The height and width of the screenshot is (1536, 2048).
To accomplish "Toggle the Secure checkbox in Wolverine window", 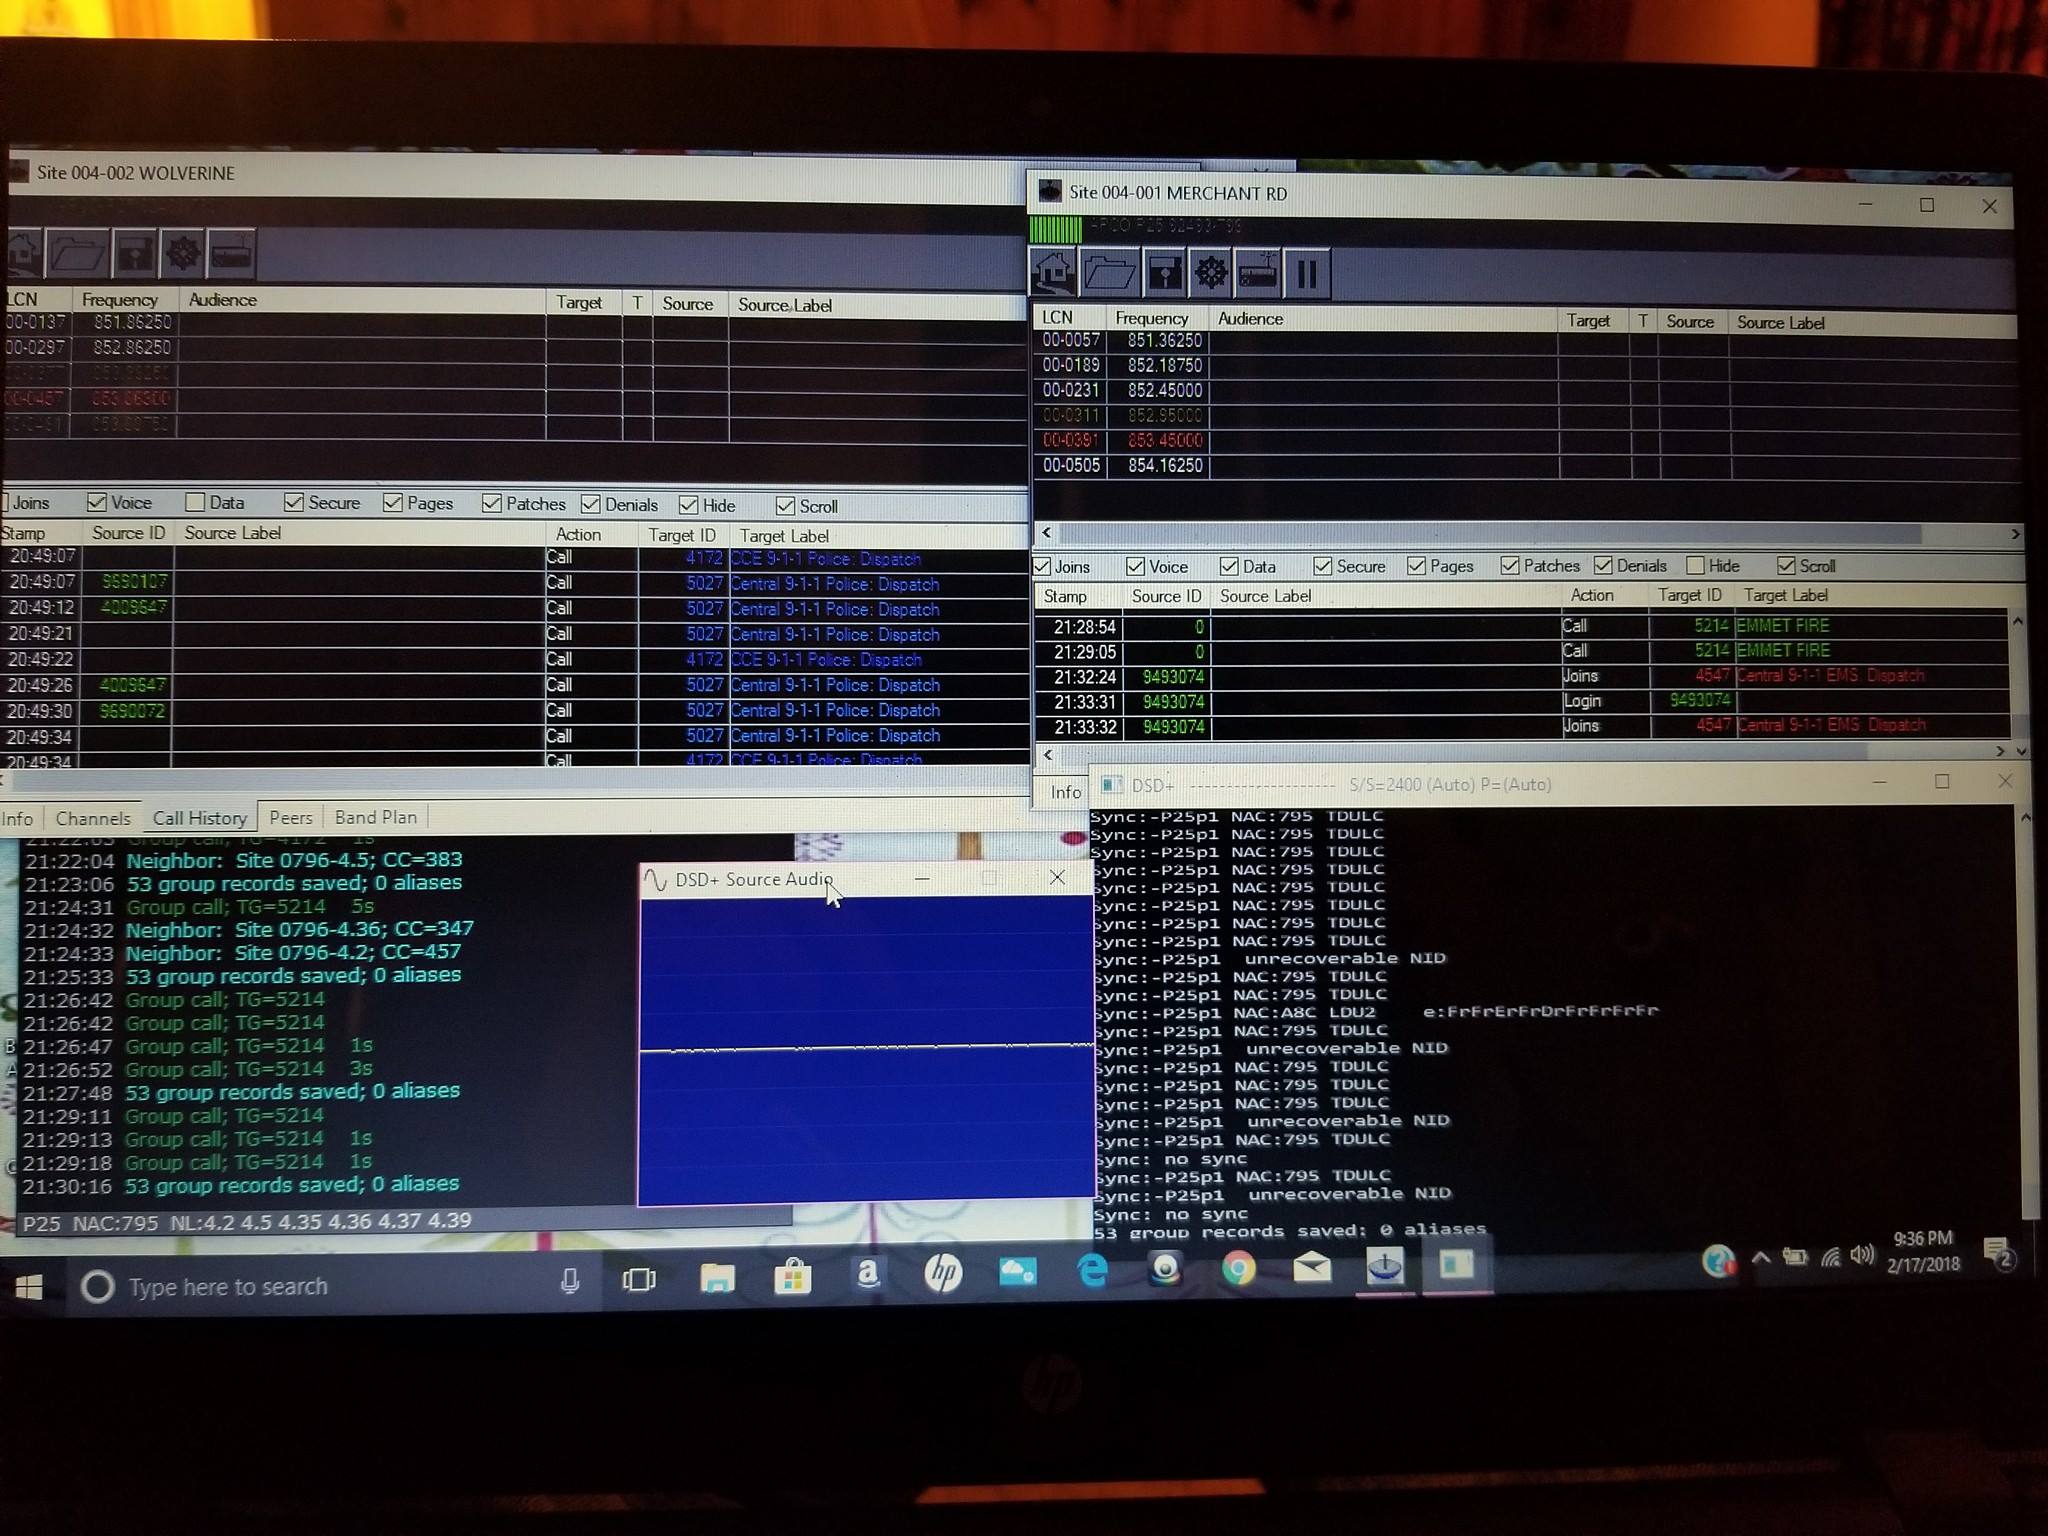I will pyautogui.click(x=294, y=502).
